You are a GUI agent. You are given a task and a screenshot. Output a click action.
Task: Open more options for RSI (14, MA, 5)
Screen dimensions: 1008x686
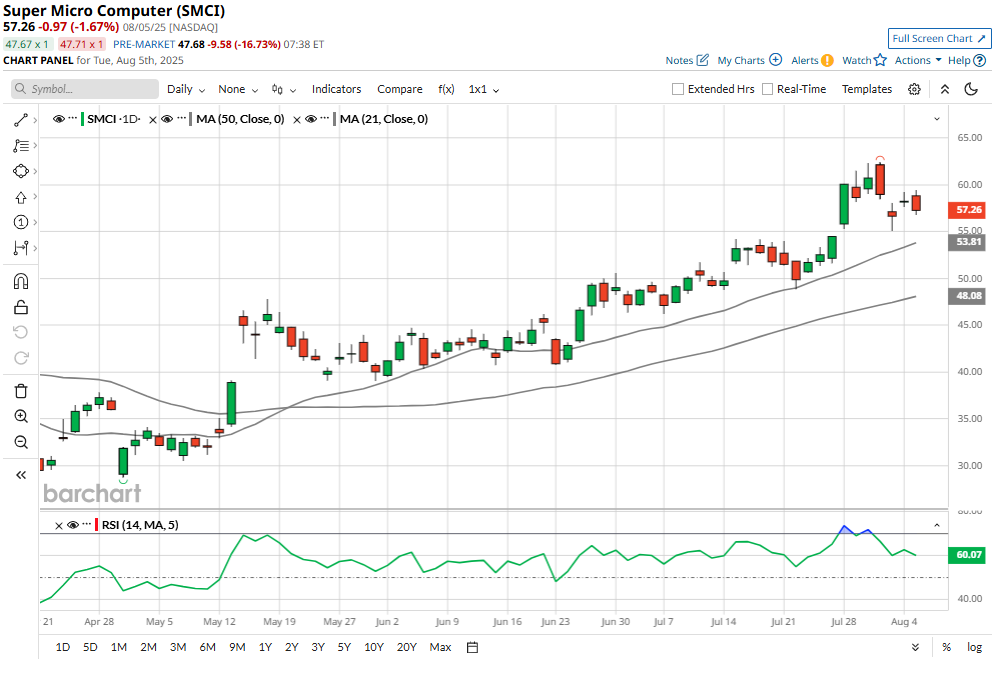click(87, 525)
